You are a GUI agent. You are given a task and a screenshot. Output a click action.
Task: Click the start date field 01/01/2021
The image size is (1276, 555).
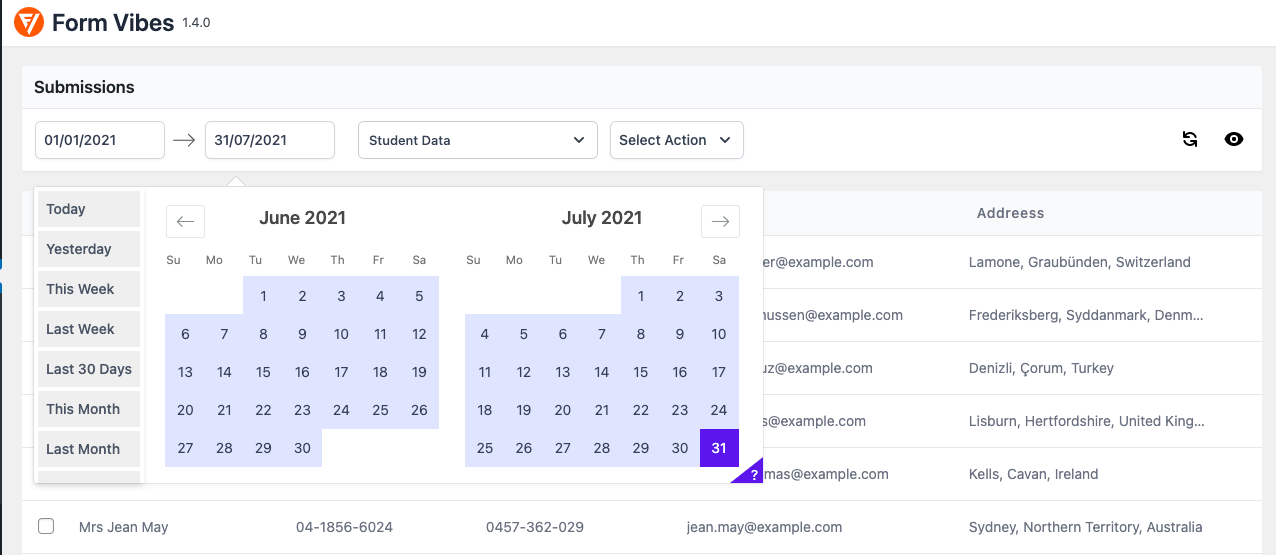tap(99, 140)
